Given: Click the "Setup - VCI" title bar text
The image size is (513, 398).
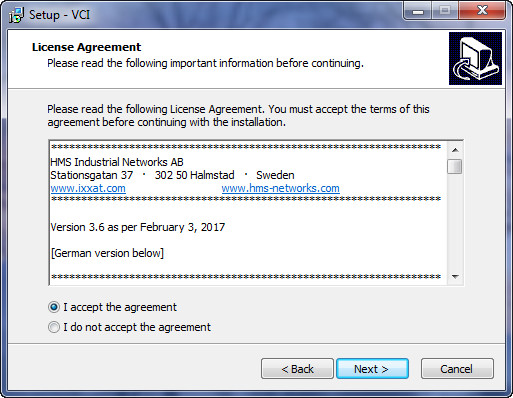Looking at the screenshot, I should (60, 15).
